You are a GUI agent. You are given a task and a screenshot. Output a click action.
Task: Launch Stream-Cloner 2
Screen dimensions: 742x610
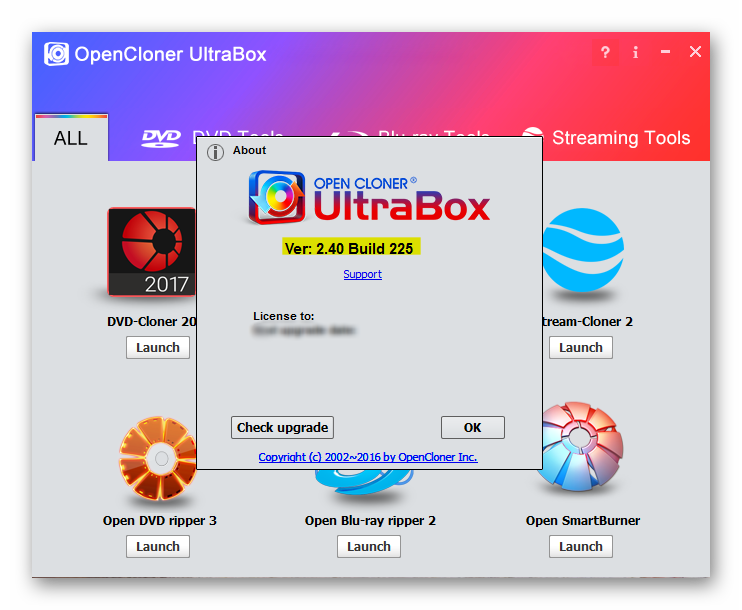pos(581,347)
